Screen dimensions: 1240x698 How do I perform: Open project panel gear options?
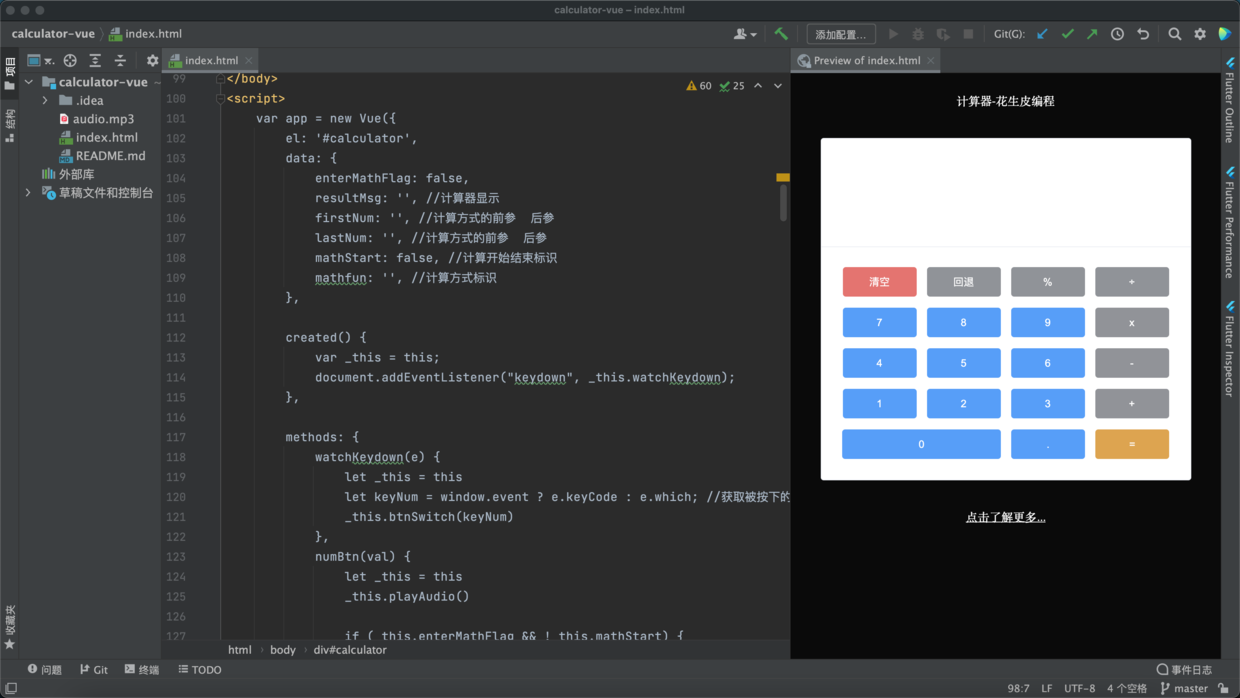pos(152,60)
